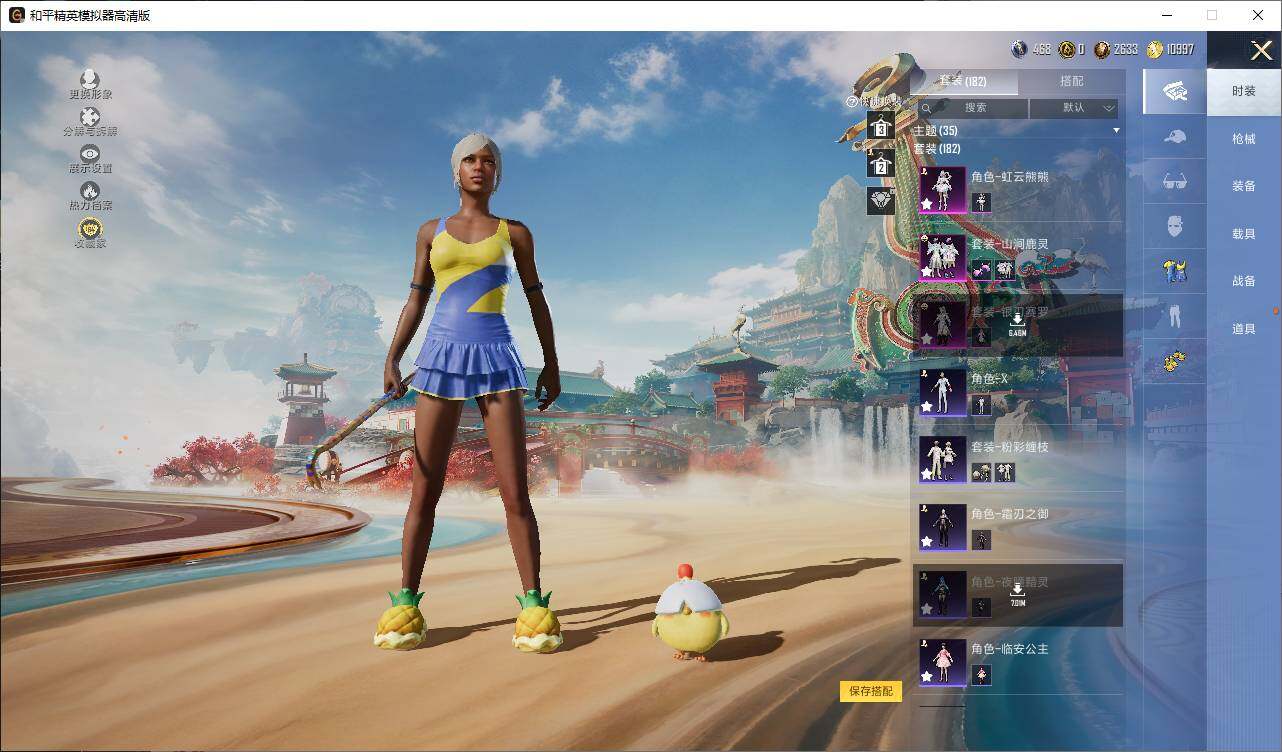
Task: Select the hat category icon
Action: click(x=1174, y=137)
